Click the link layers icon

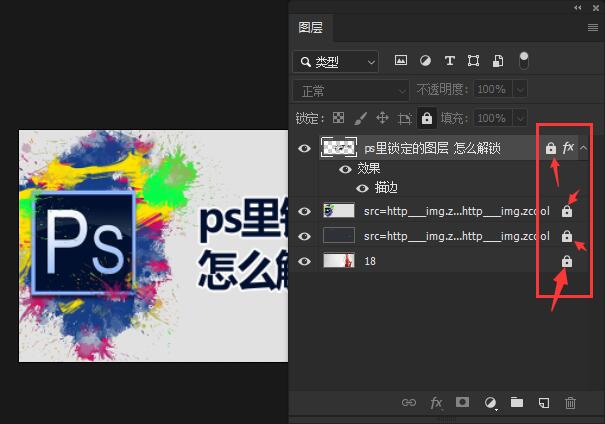click(x=409, y=403)
